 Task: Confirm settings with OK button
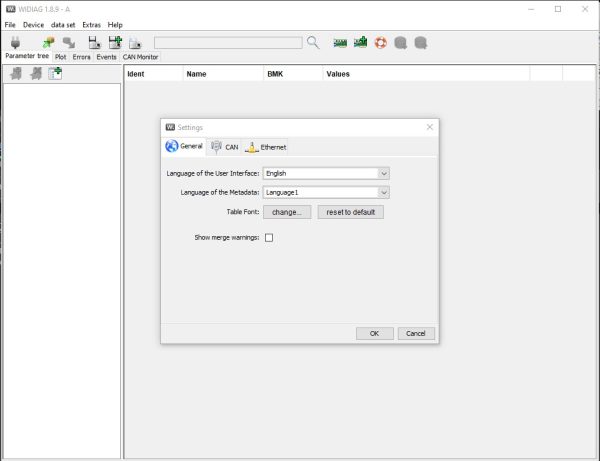[x=374, y=334]
